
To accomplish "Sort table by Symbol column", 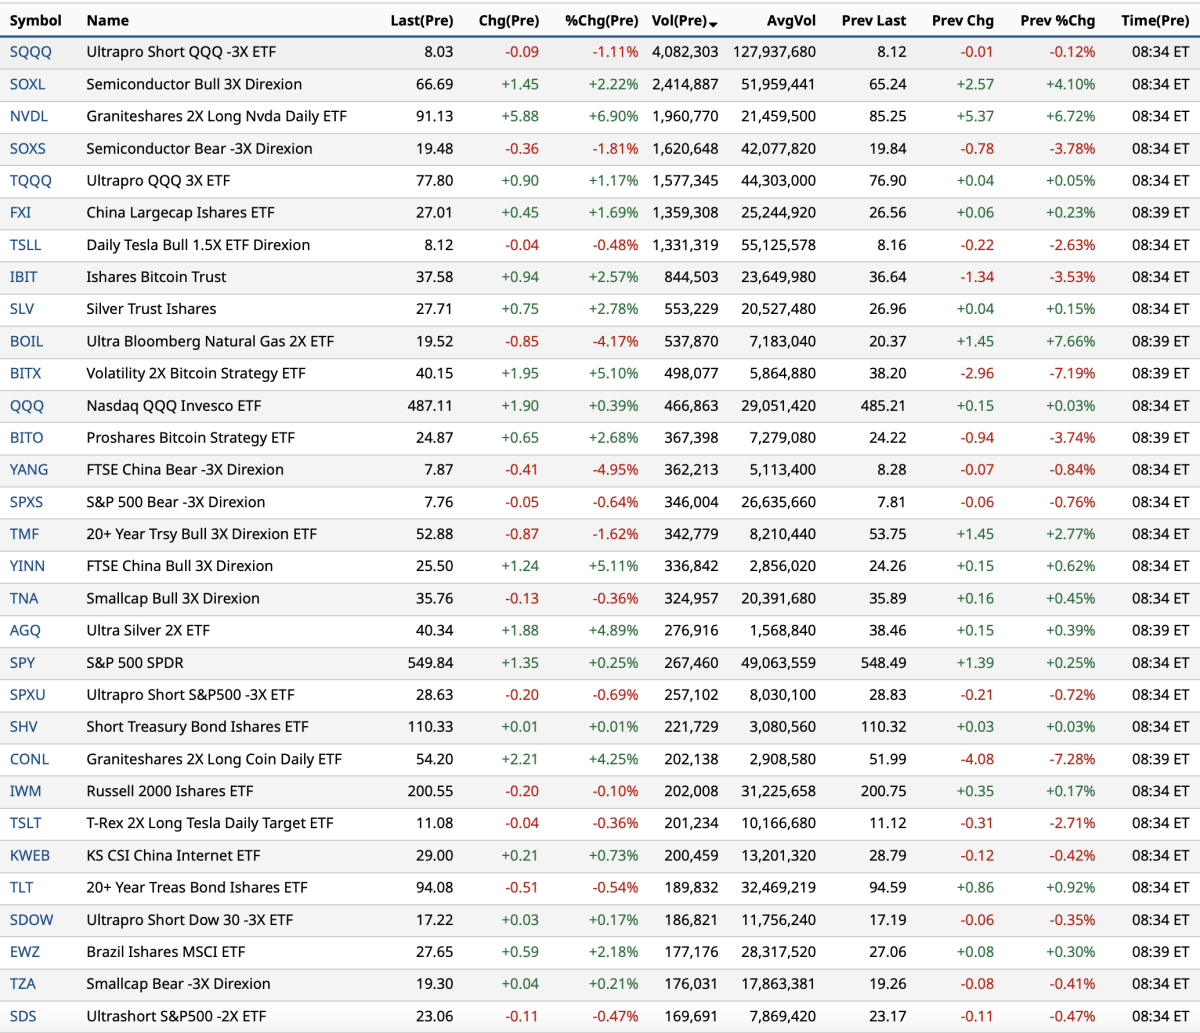I will click(x=35, y=20).
